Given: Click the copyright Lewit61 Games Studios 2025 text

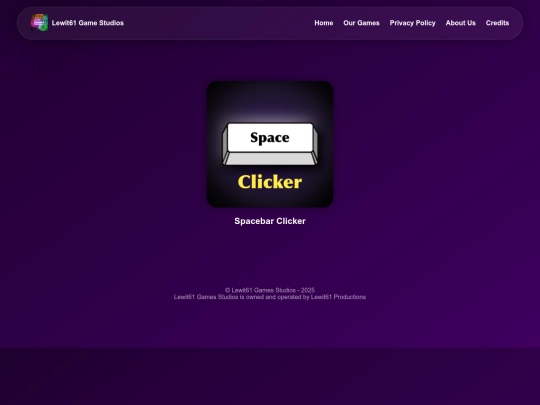Looking at the screenshot, I should pos(270,290).
